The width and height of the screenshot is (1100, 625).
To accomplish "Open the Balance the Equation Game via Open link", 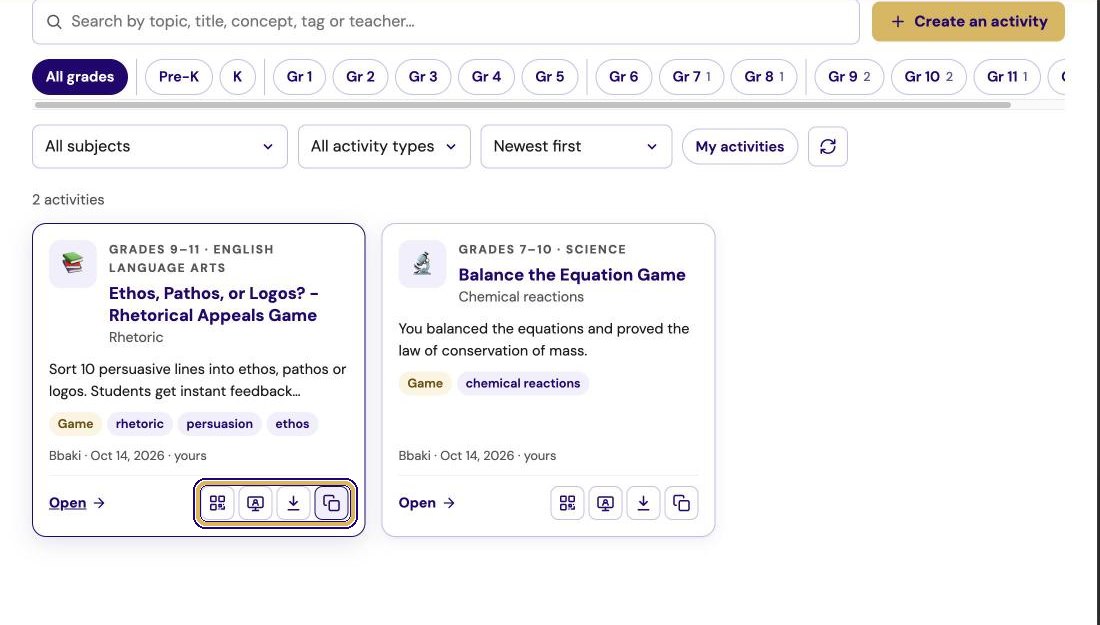I will [x=427, y=503].
